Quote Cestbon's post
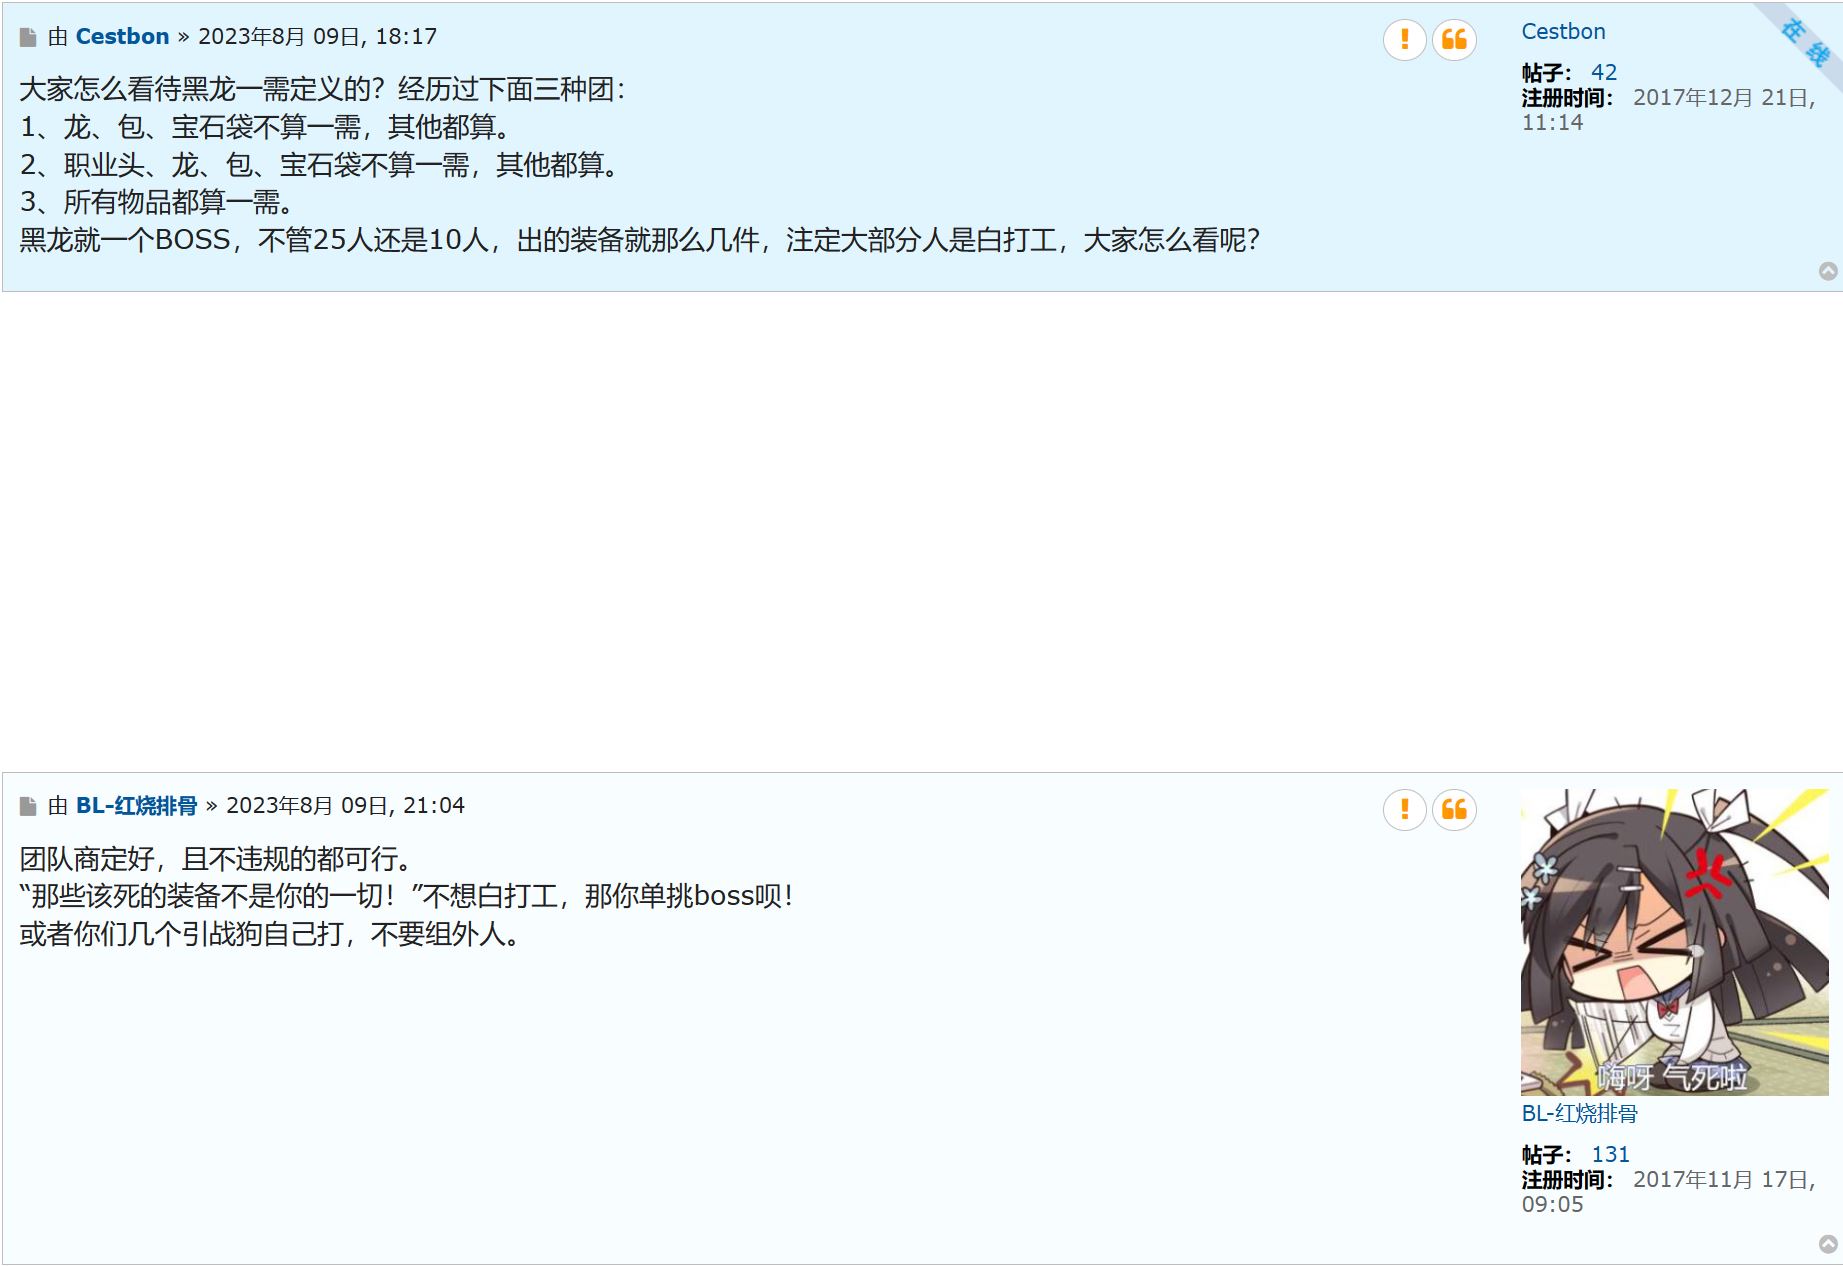This screenshot has height=1266, width=1843. coord(1454,40)
